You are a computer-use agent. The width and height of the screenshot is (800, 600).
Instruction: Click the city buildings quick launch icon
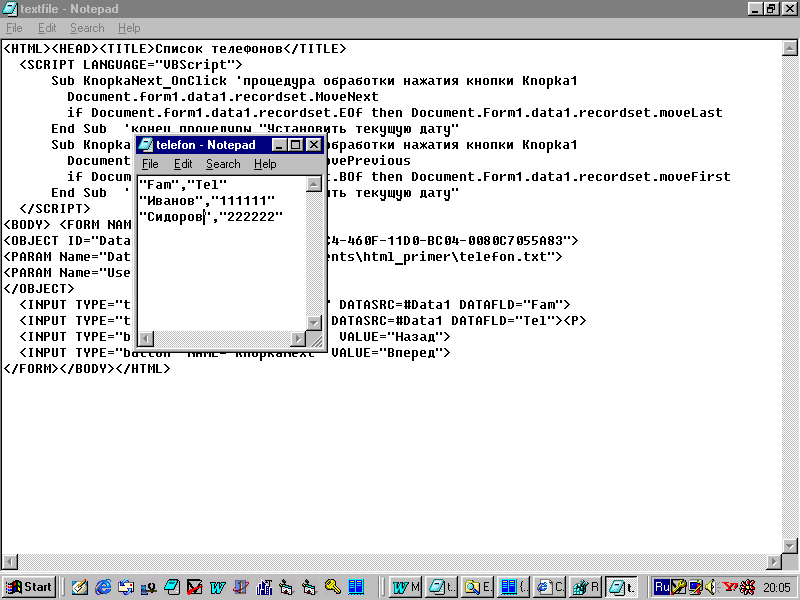264,587
